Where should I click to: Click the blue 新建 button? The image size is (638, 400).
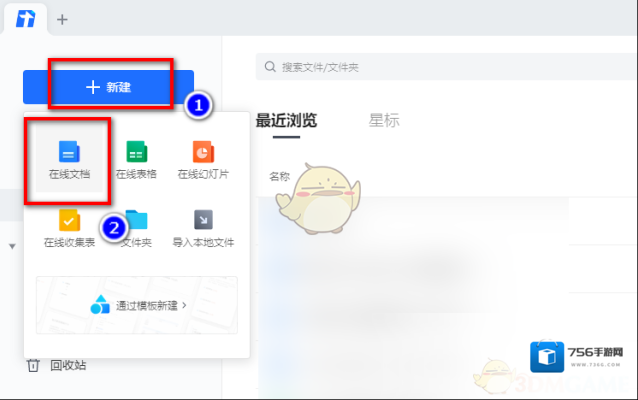(x=108, y=87)
